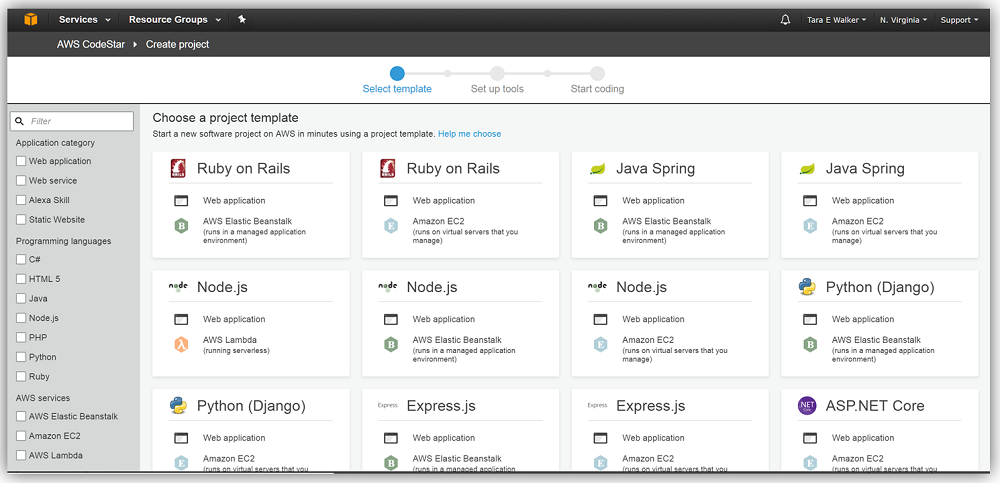Click the Python logo on Elastic Beanstalk Django card
The width and height of the screenshot is (1000, 483).
[807, 288]
